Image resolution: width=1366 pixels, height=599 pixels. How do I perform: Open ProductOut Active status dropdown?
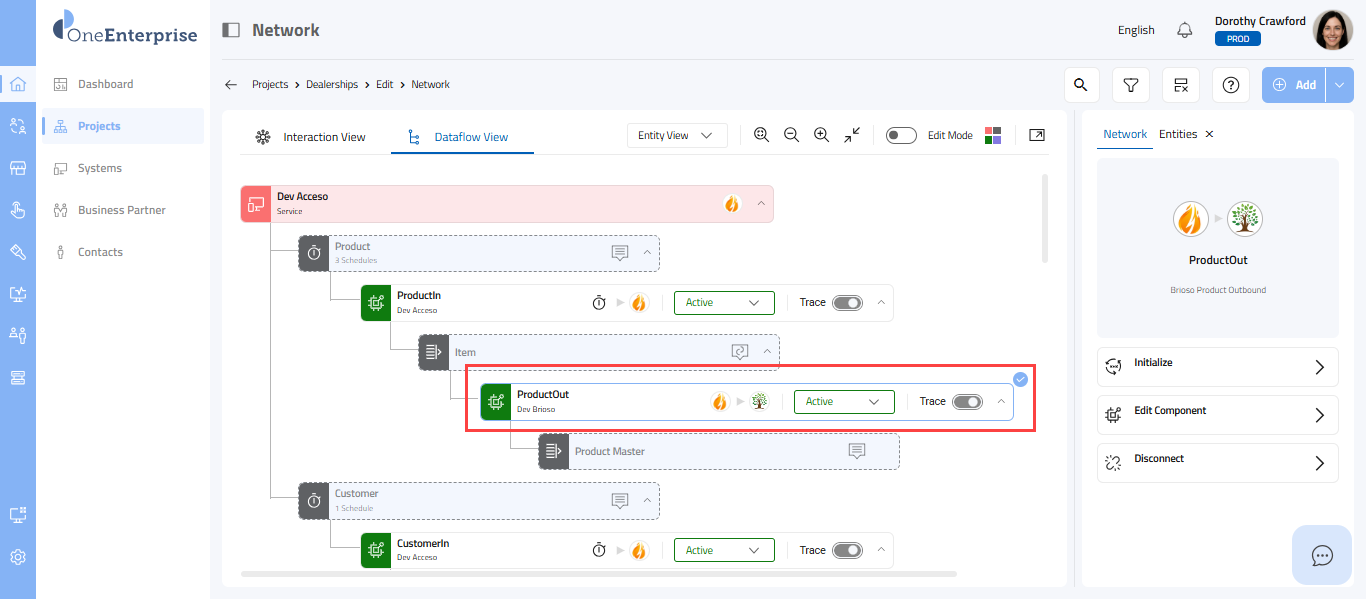[x=843, y=401]
